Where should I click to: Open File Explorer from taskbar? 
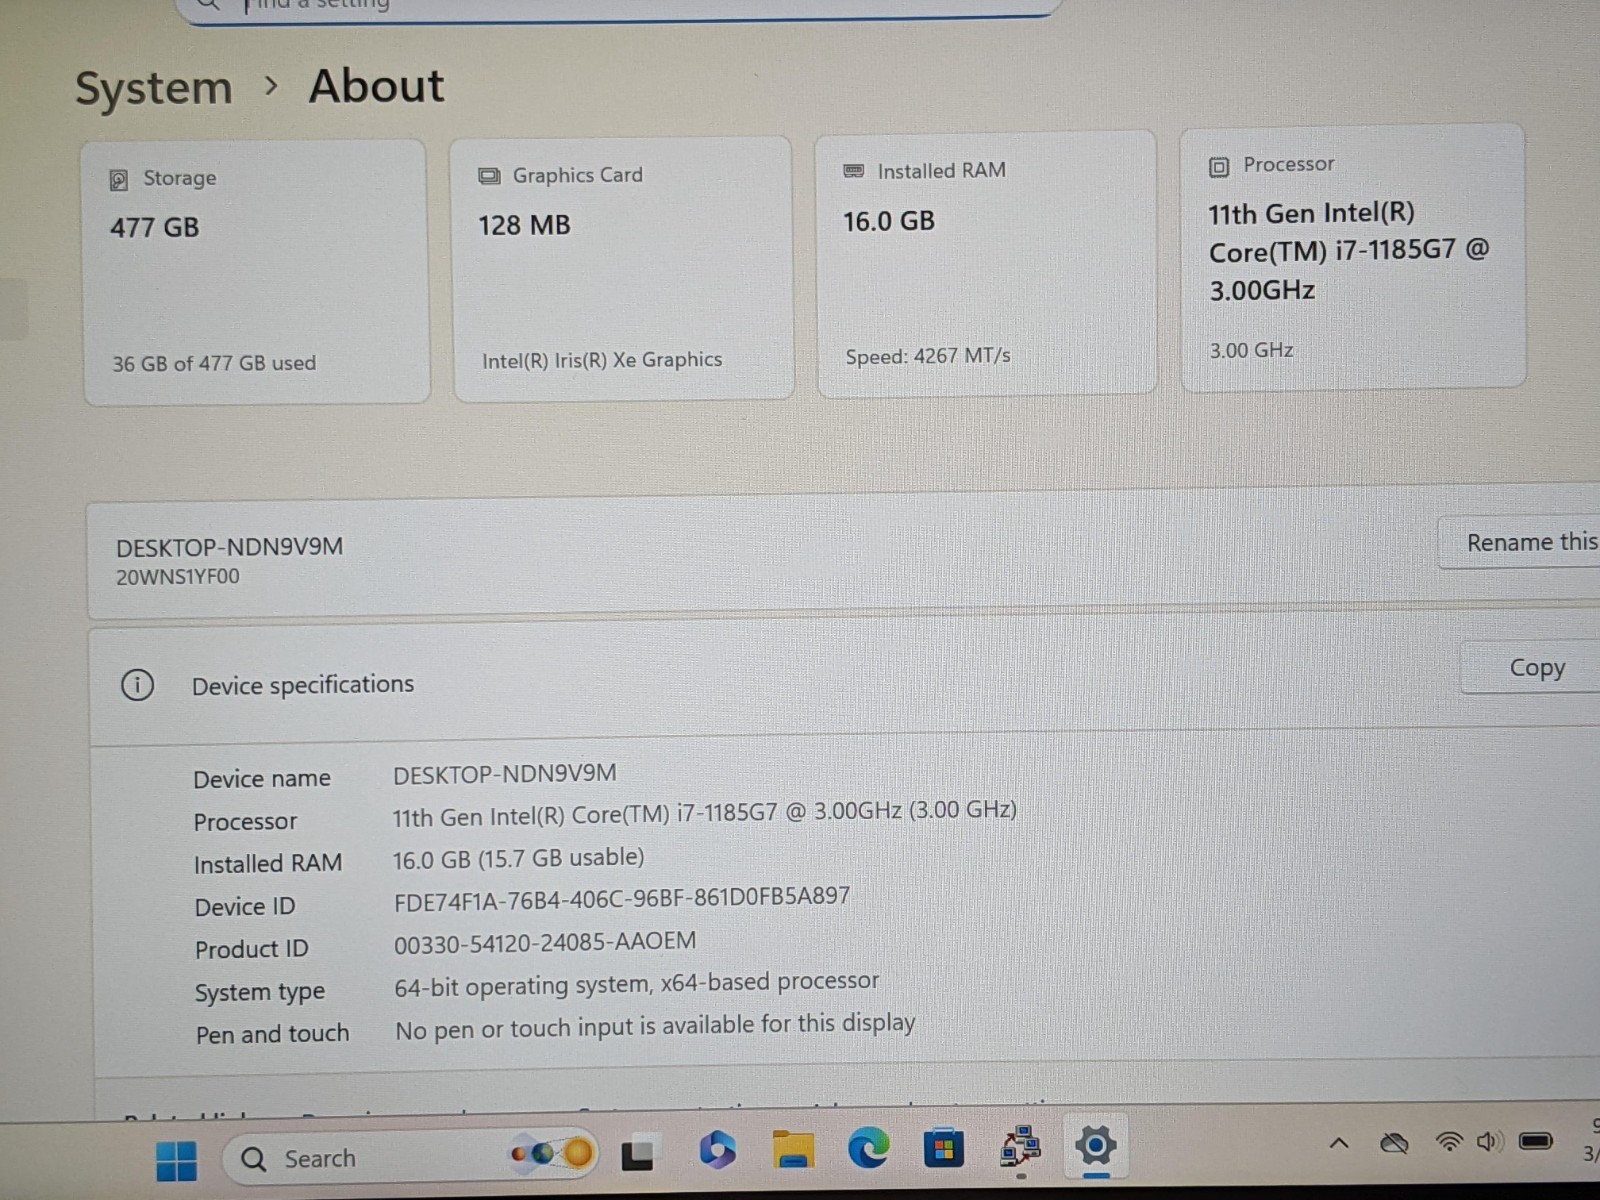click(793, 1149)
